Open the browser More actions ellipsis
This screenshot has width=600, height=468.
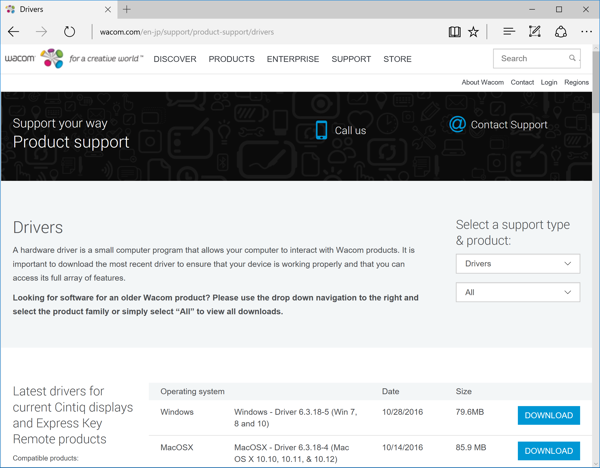pos(587,32)
